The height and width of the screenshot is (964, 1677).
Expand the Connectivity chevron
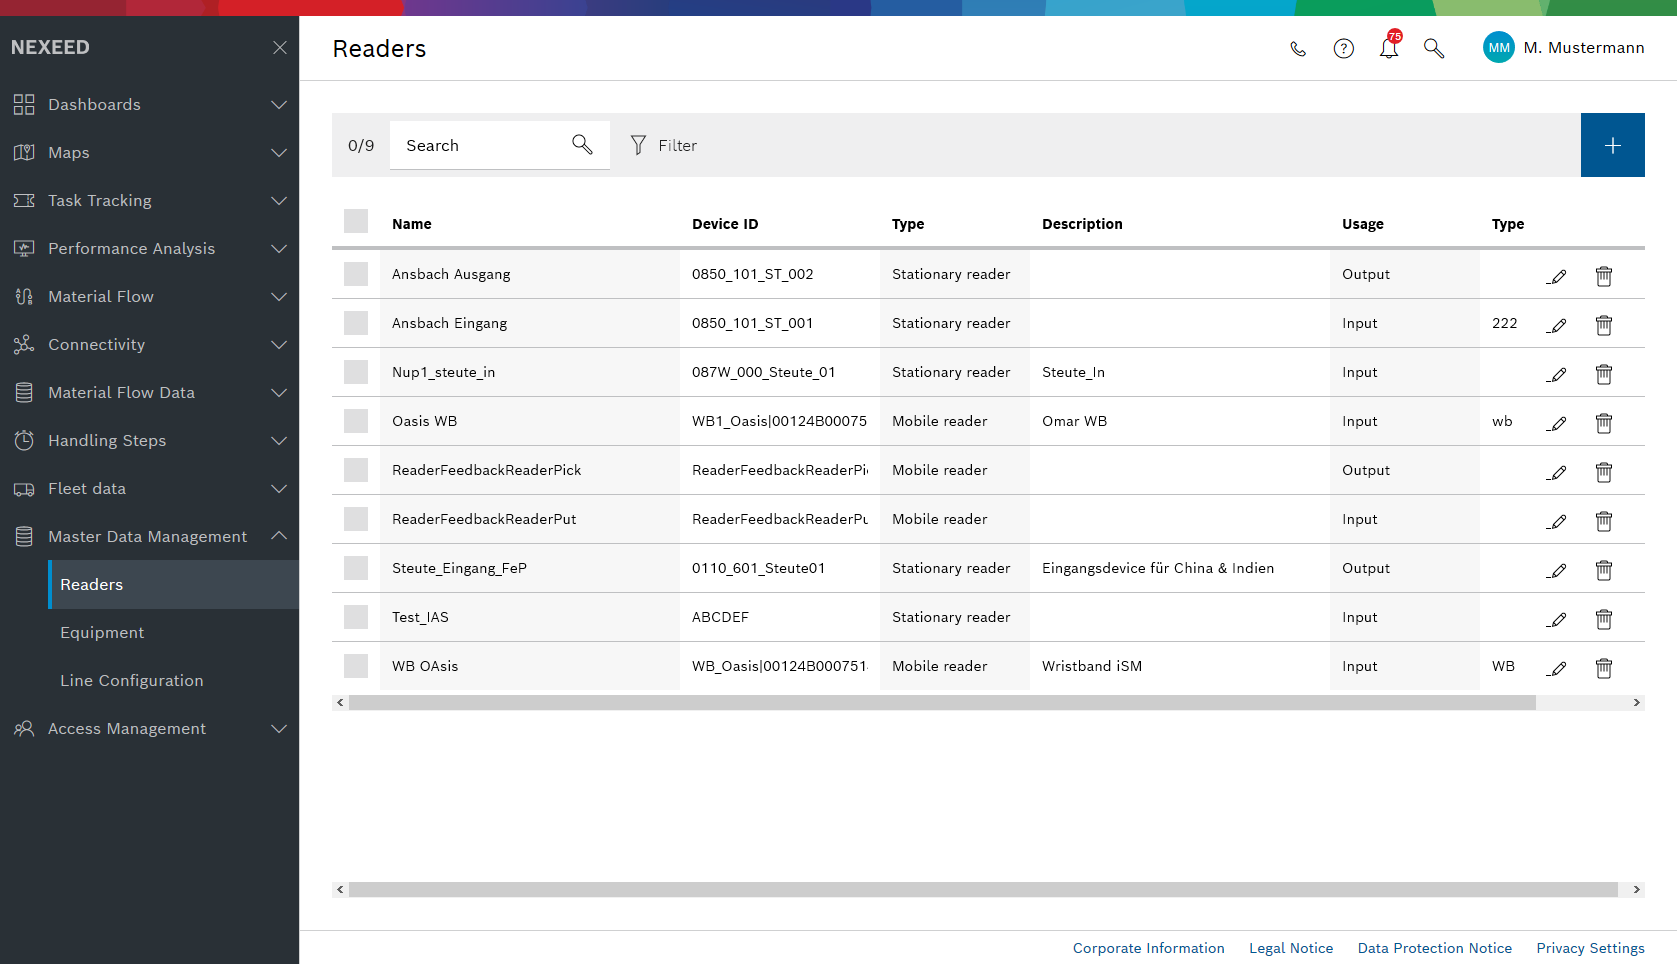tap(279, 345)
